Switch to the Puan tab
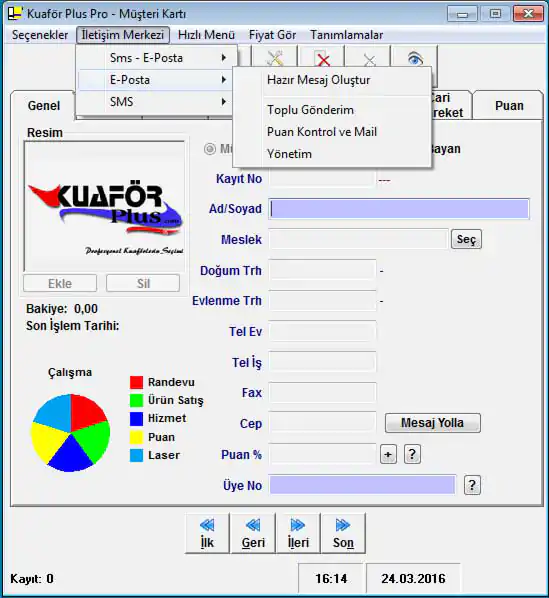This screenshot has height=598, width=549. tap(509, 106)
